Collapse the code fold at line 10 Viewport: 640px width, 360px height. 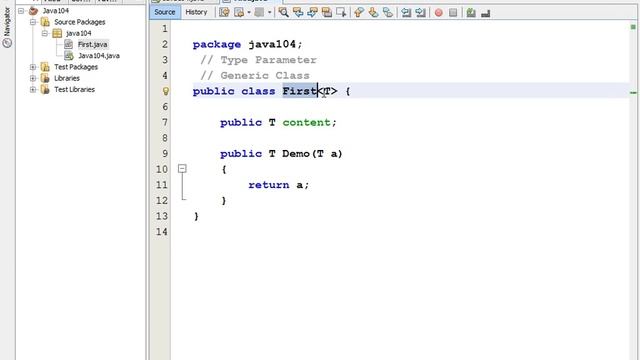coord(182,169)
